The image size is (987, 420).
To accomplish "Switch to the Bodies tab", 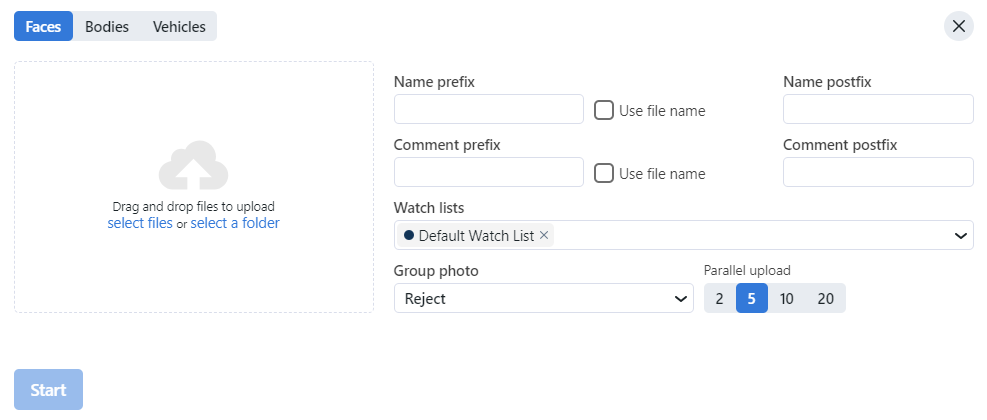I will (x=107, y=27).
